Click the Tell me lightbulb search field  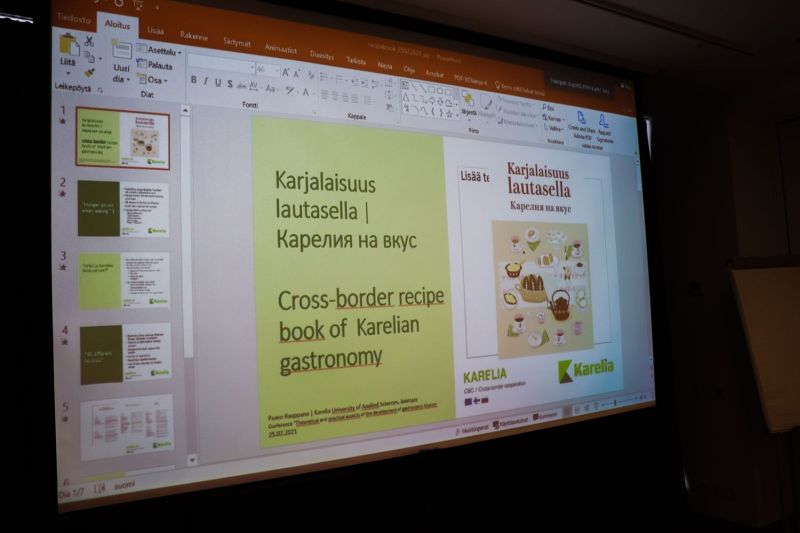pyautogui.click(x=519, y=89)
